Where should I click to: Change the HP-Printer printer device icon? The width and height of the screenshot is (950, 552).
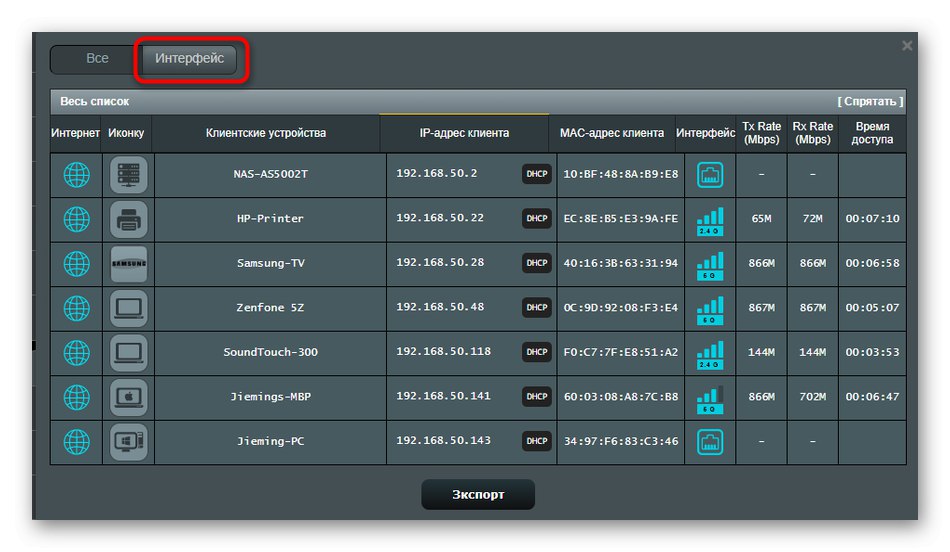click(128, 219)
